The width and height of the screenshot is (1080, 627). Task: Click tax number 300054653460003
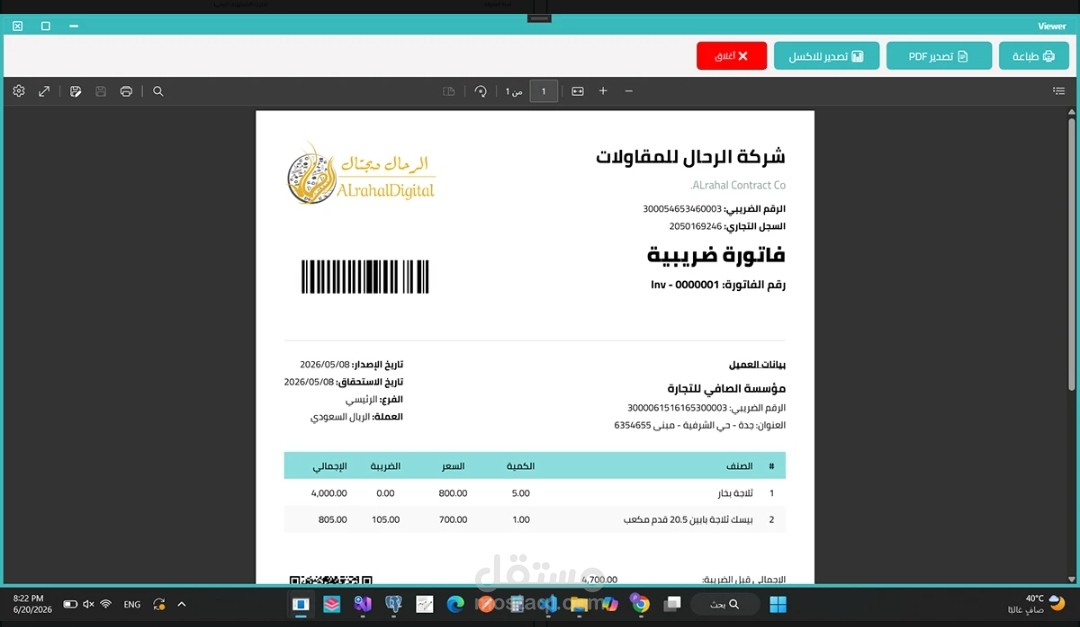click(682, 209)
